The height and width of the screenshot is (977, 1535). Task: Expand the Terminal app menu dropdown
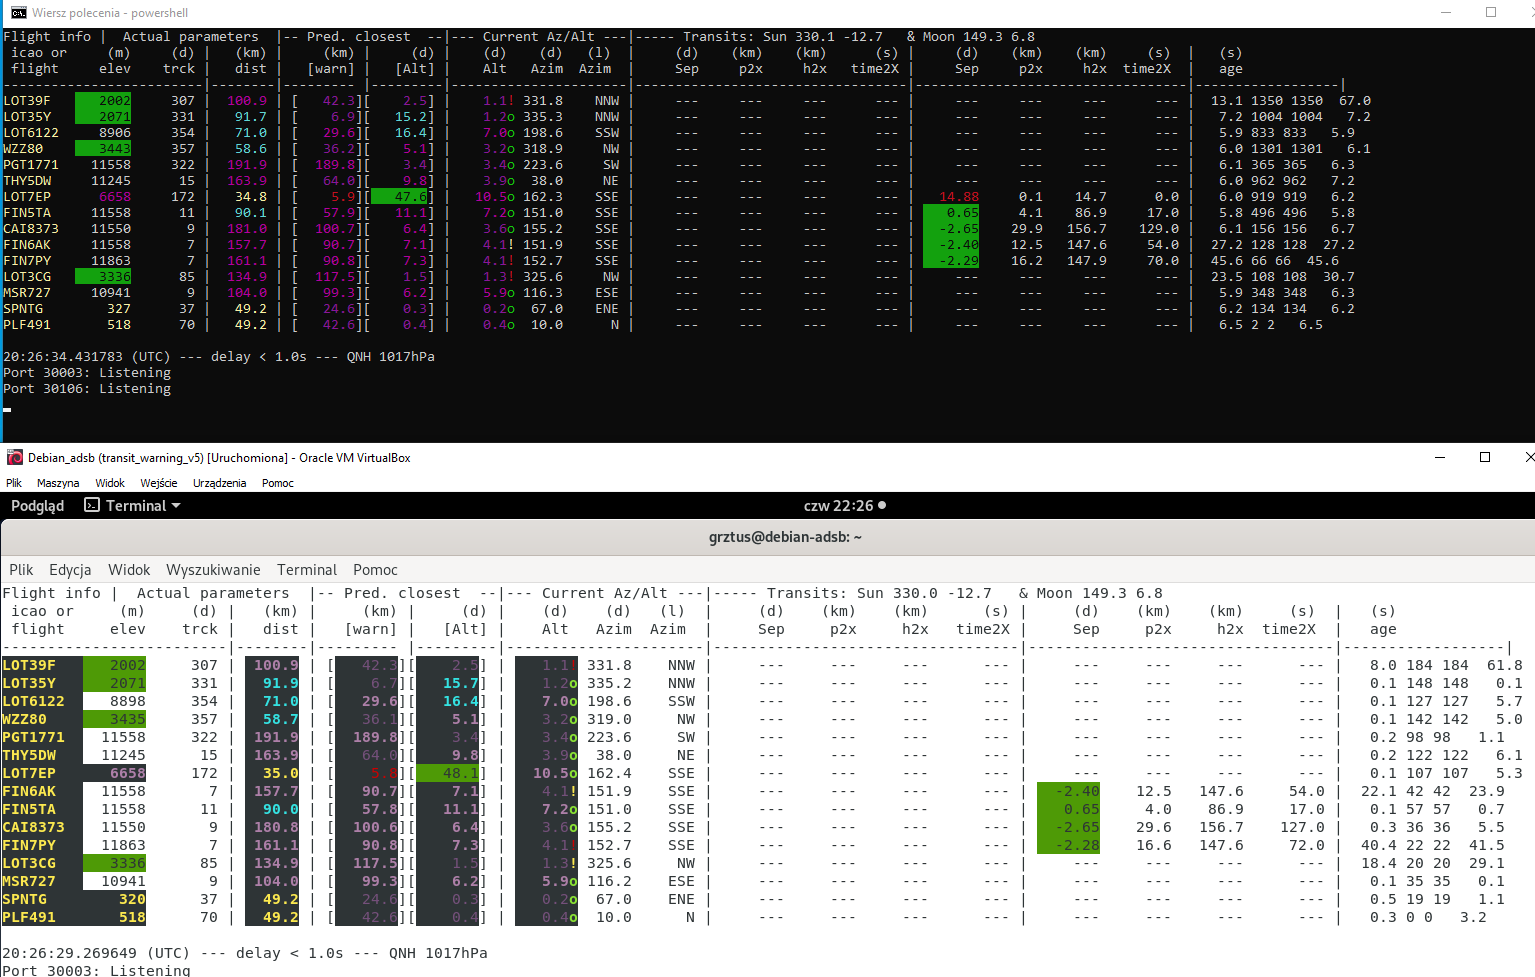coord(133,506)
